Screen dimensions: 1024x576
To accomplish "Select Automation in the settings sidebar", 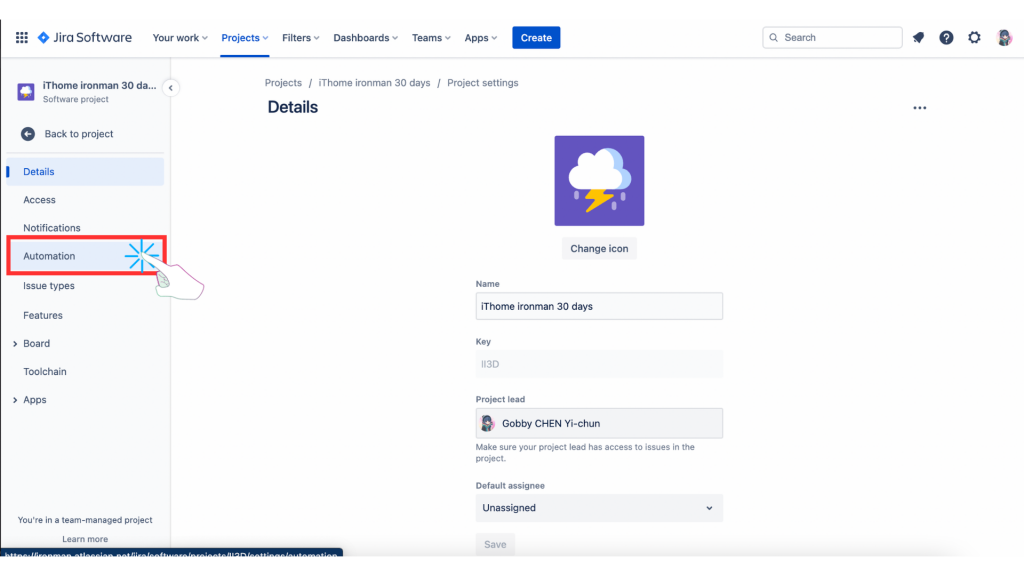I will coord(86,256).
